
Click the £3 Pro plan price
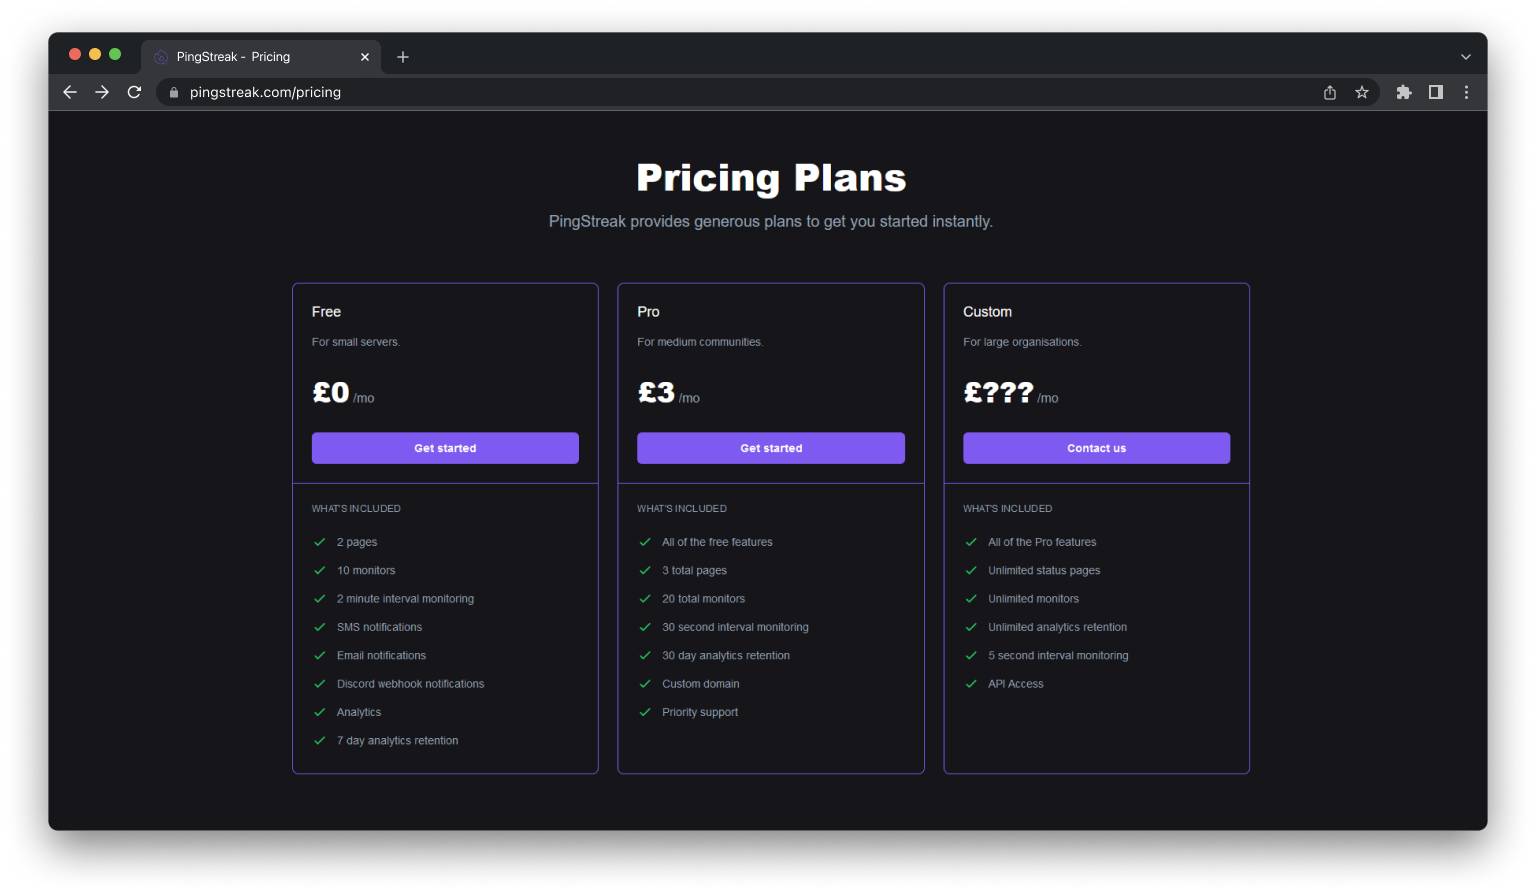tap(657, 392)
